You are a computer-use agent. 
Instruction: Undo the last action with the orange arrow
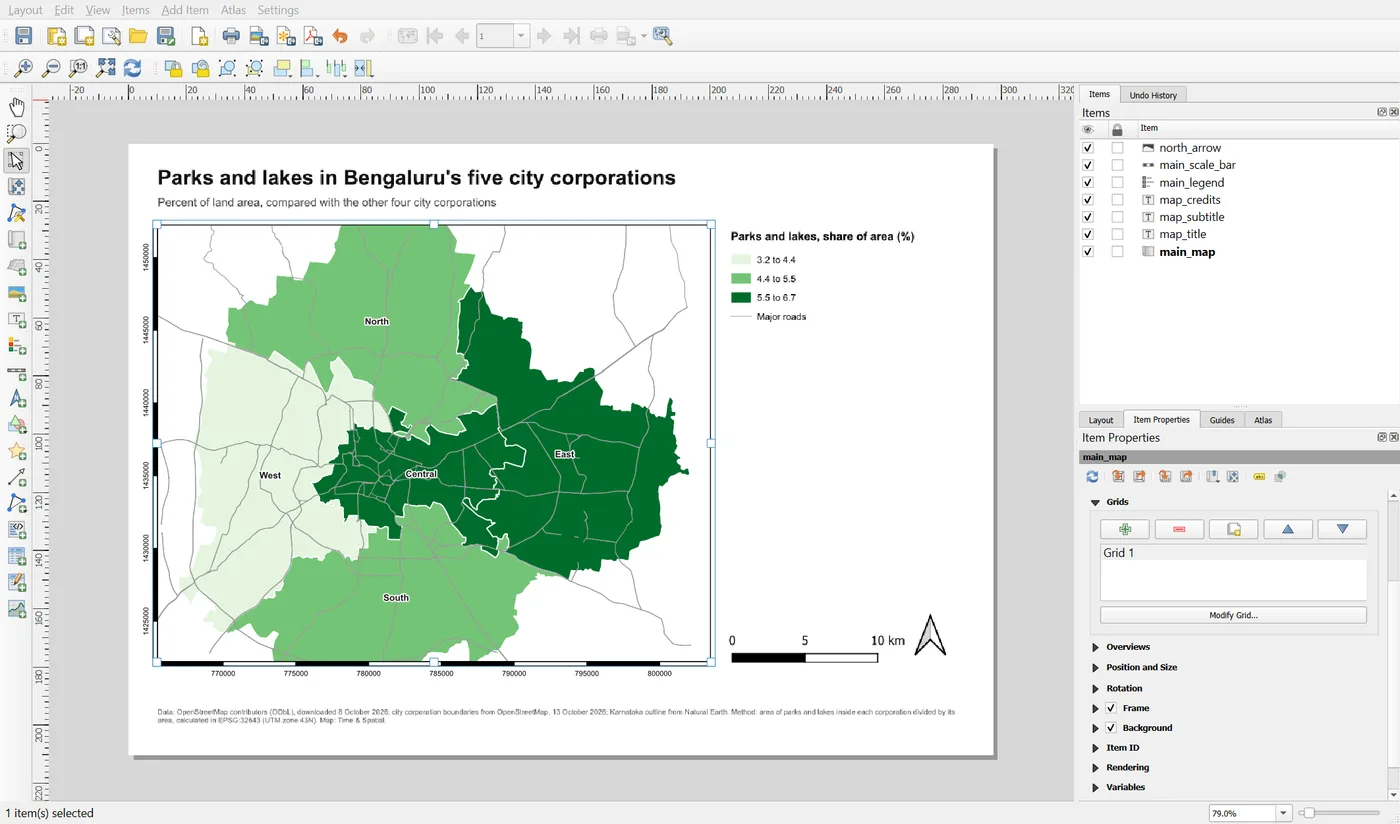pos(340,37)
